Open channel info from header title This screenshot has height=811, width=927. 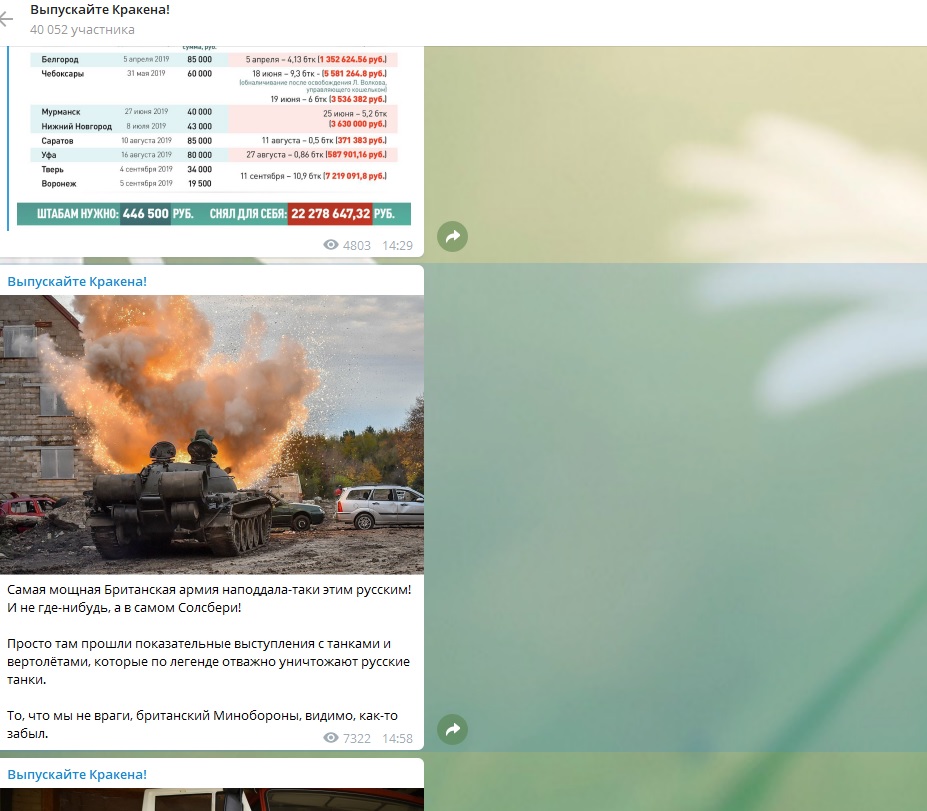(100, 9)
